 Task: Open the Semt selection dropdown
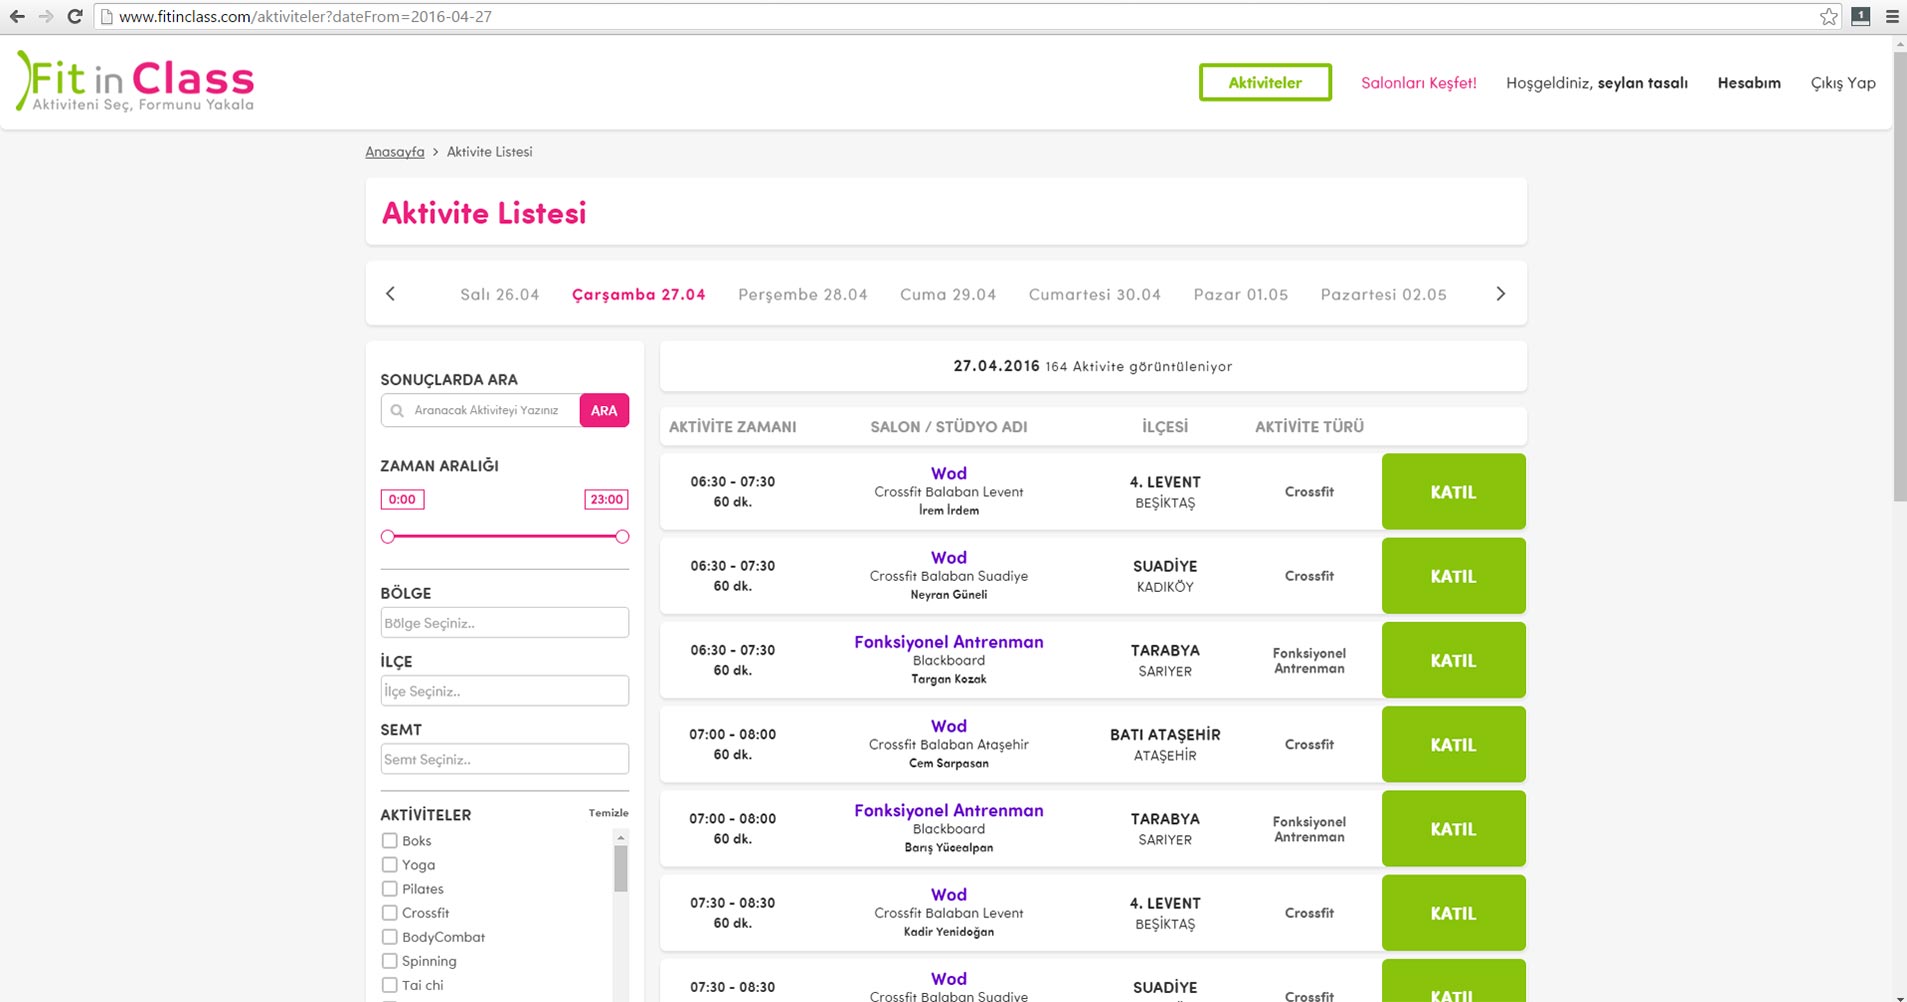(504, 759)
